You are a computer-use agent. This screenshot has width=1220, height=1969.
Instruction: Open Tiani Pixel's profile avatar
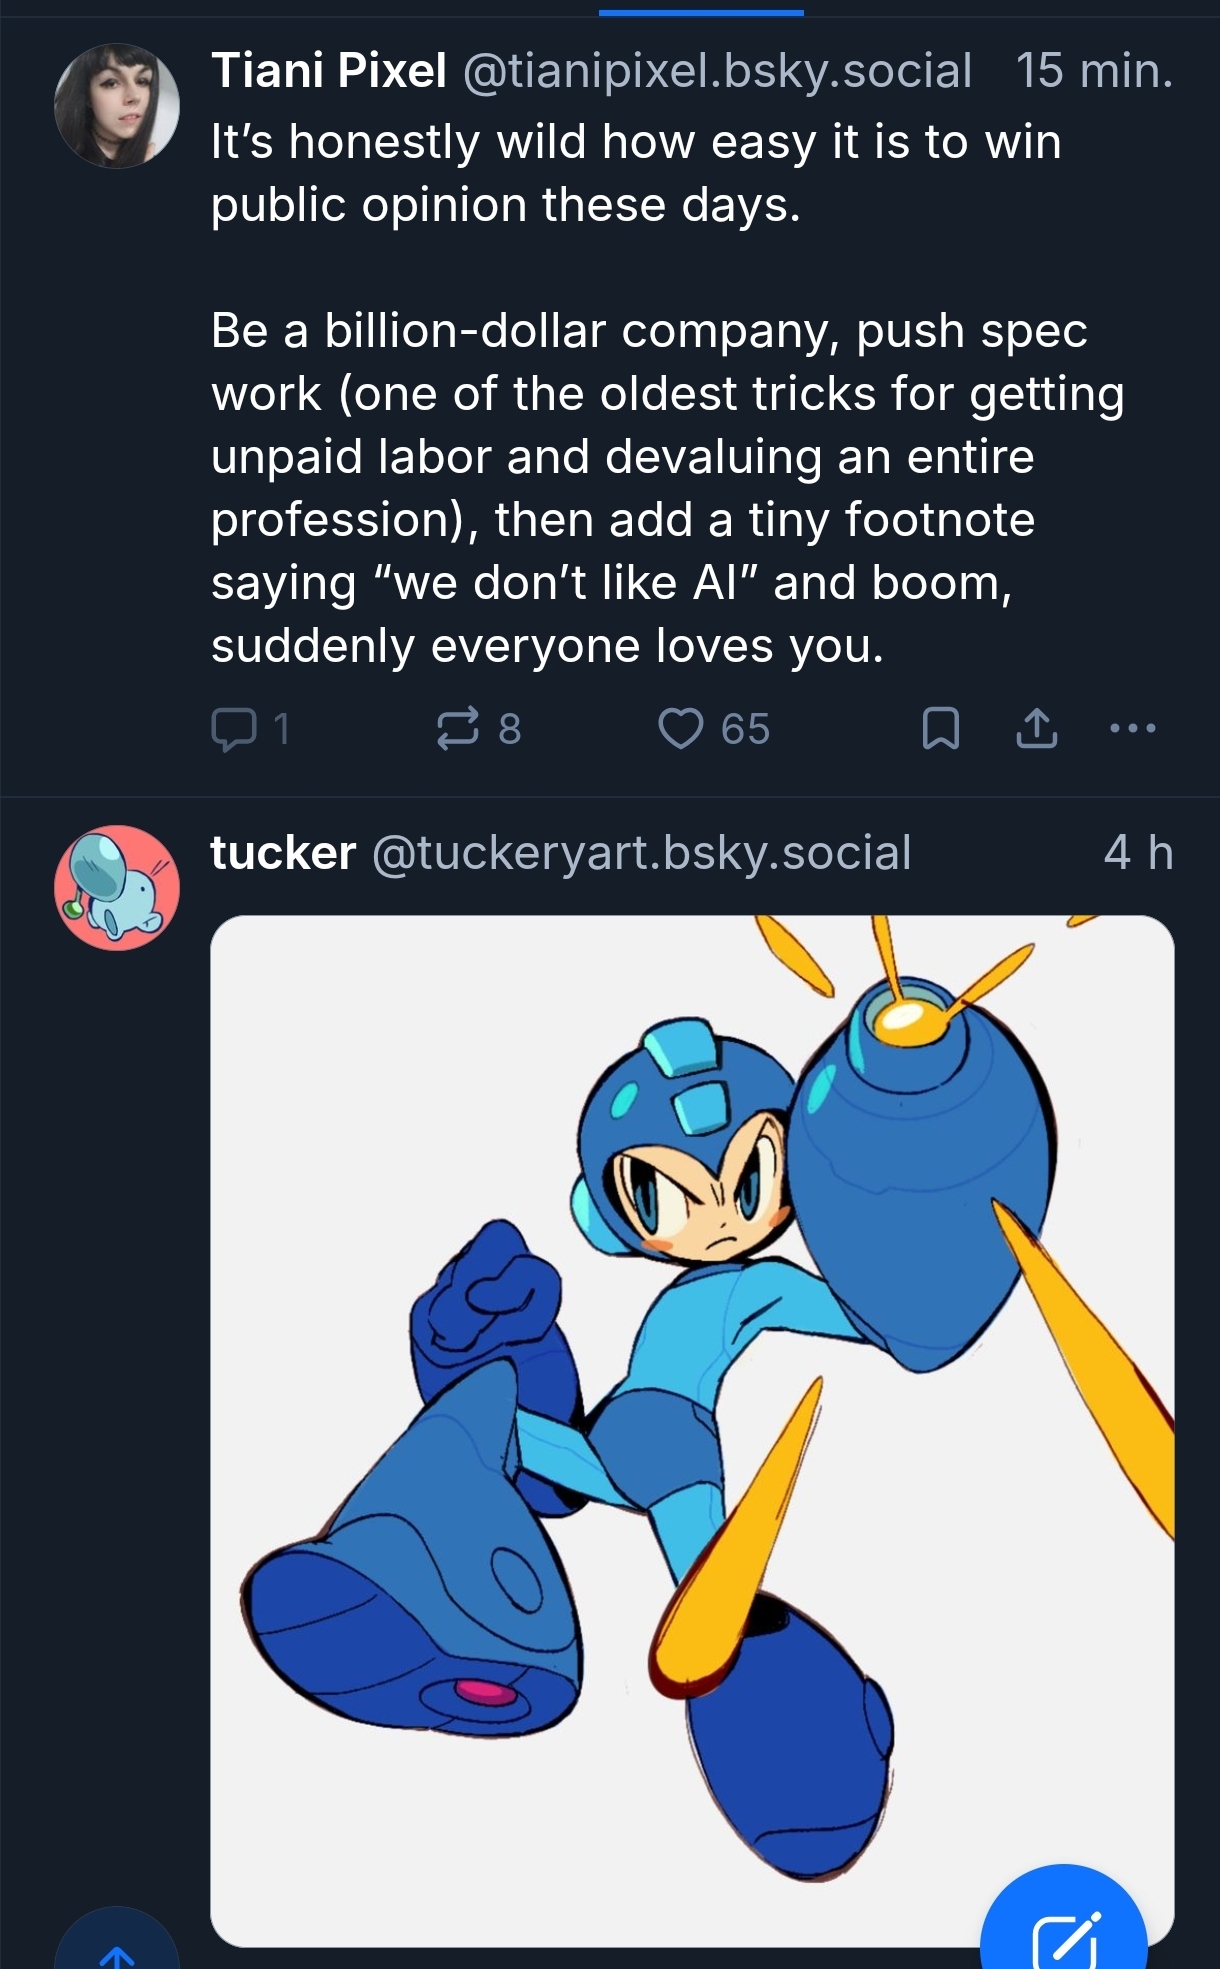[117, 106]
